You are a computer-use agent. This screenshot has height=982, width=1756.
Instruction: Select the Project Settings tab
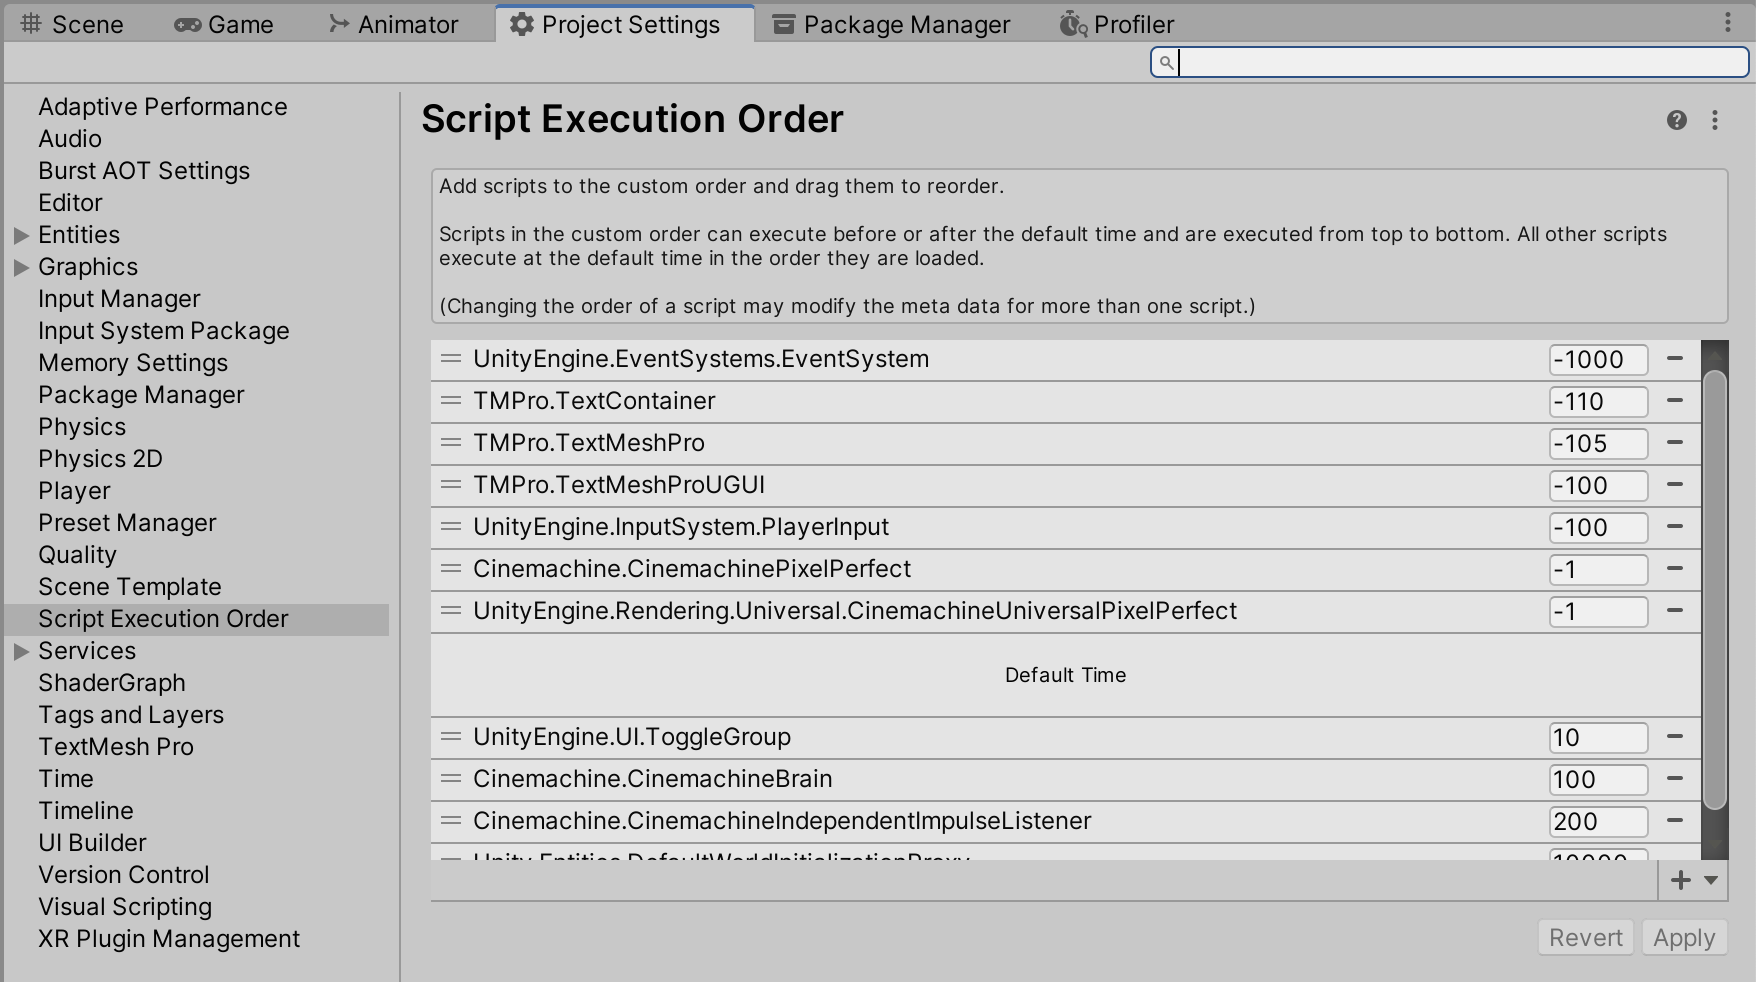point(625,24)
